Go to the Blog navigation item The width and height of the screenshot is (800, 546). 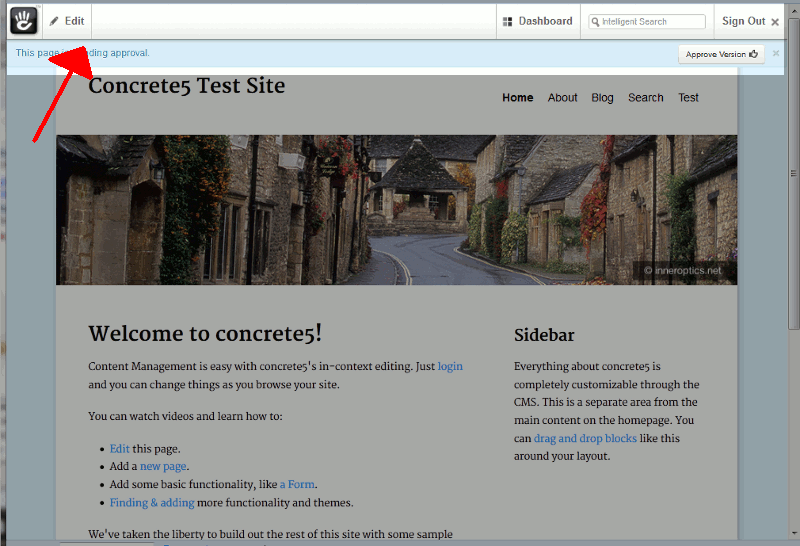(x=602, y=98)
